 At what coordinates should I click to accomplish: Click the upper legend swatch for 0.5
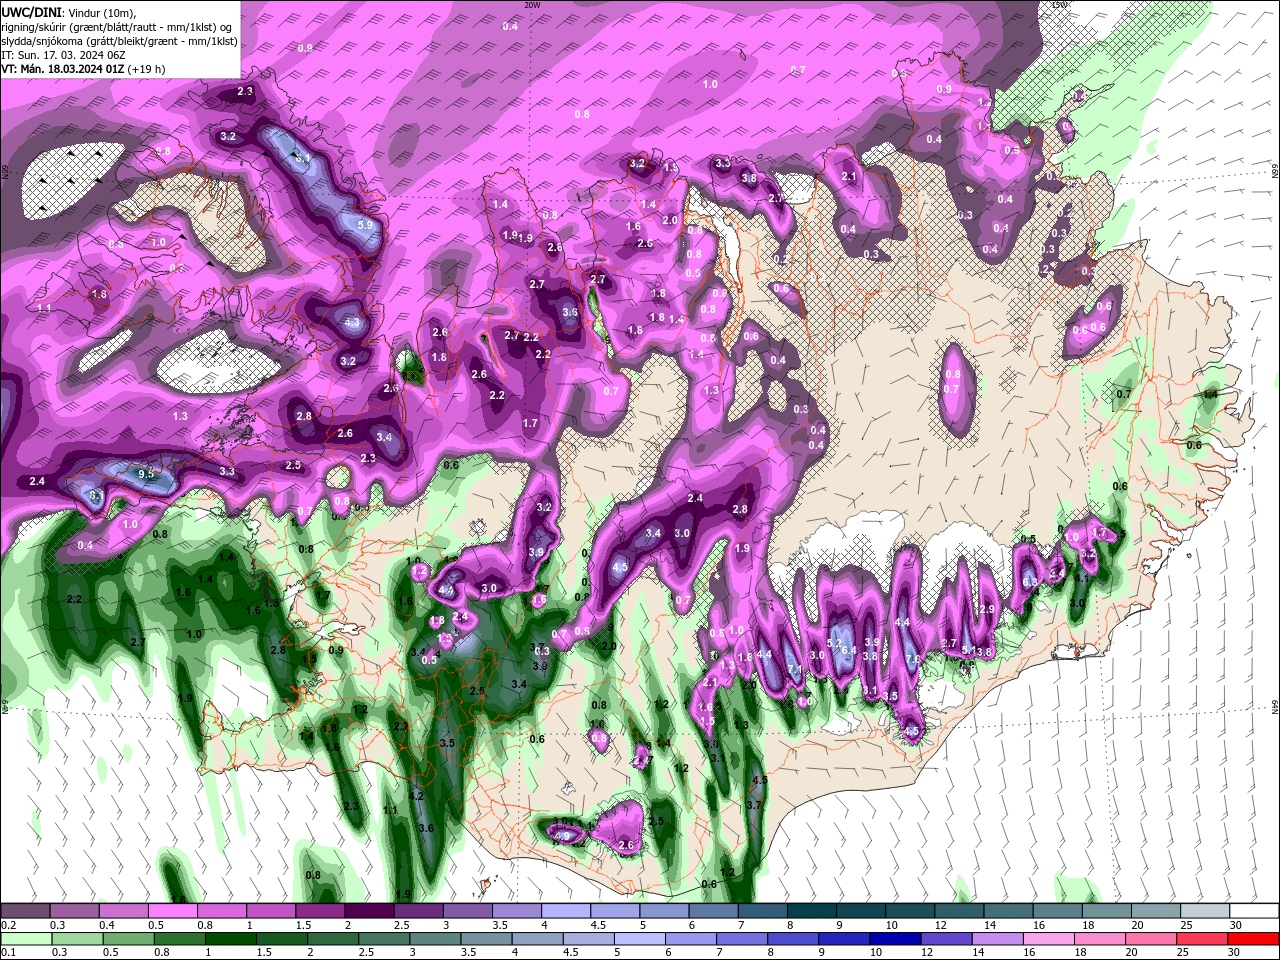pos(172,911)
